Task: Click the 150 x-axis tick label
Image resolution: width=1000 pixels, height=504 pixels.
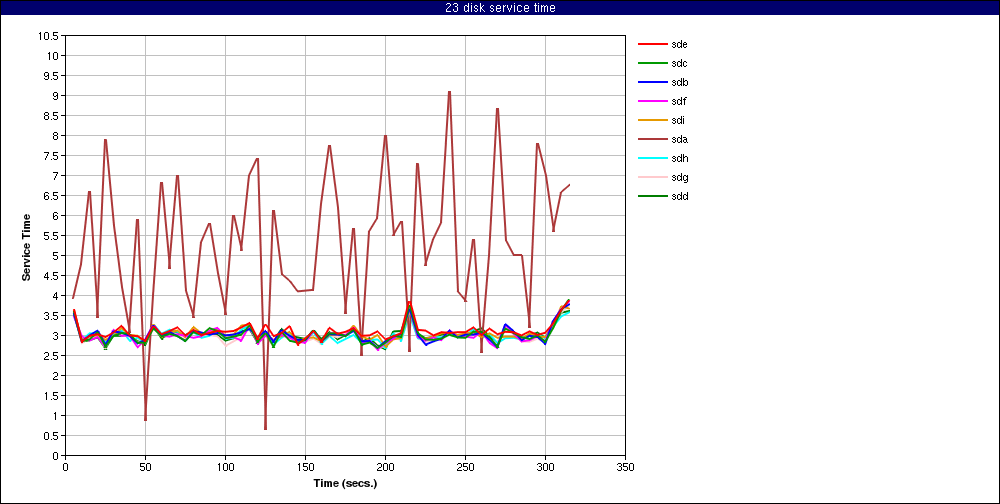Action: [x=305, y=467]
